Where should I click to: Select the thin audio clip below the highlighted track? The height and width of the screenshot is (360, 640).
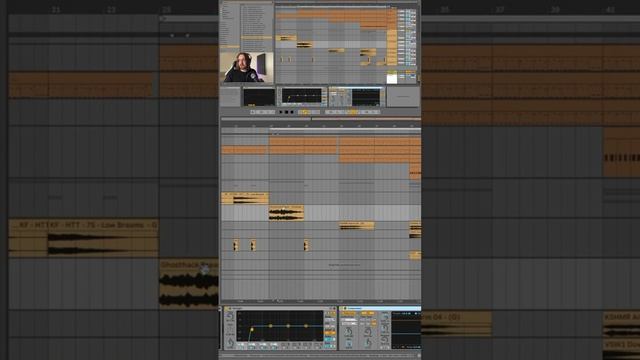(357, 225)
